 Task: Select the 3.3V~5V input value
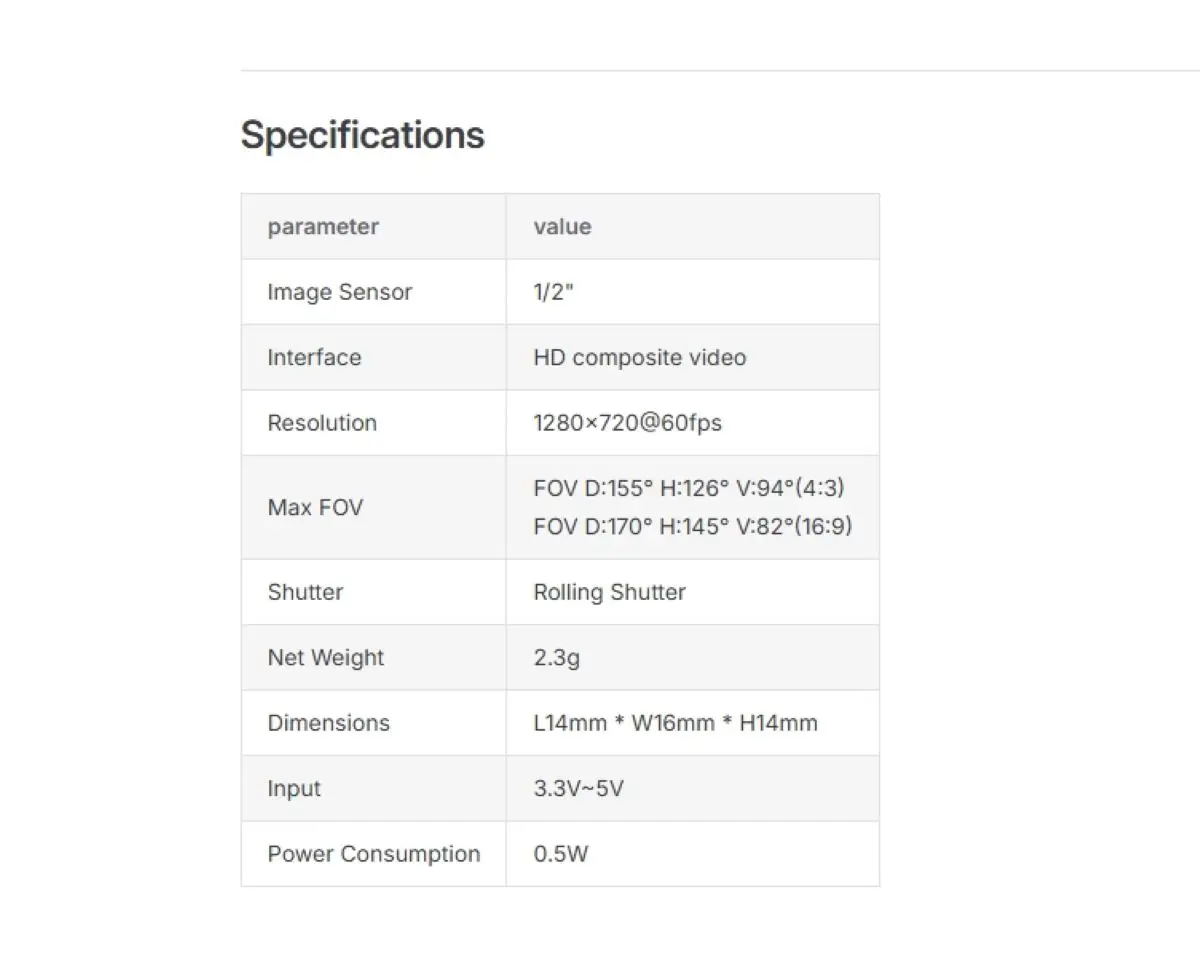pyautogui.click(x=579, y=788)
